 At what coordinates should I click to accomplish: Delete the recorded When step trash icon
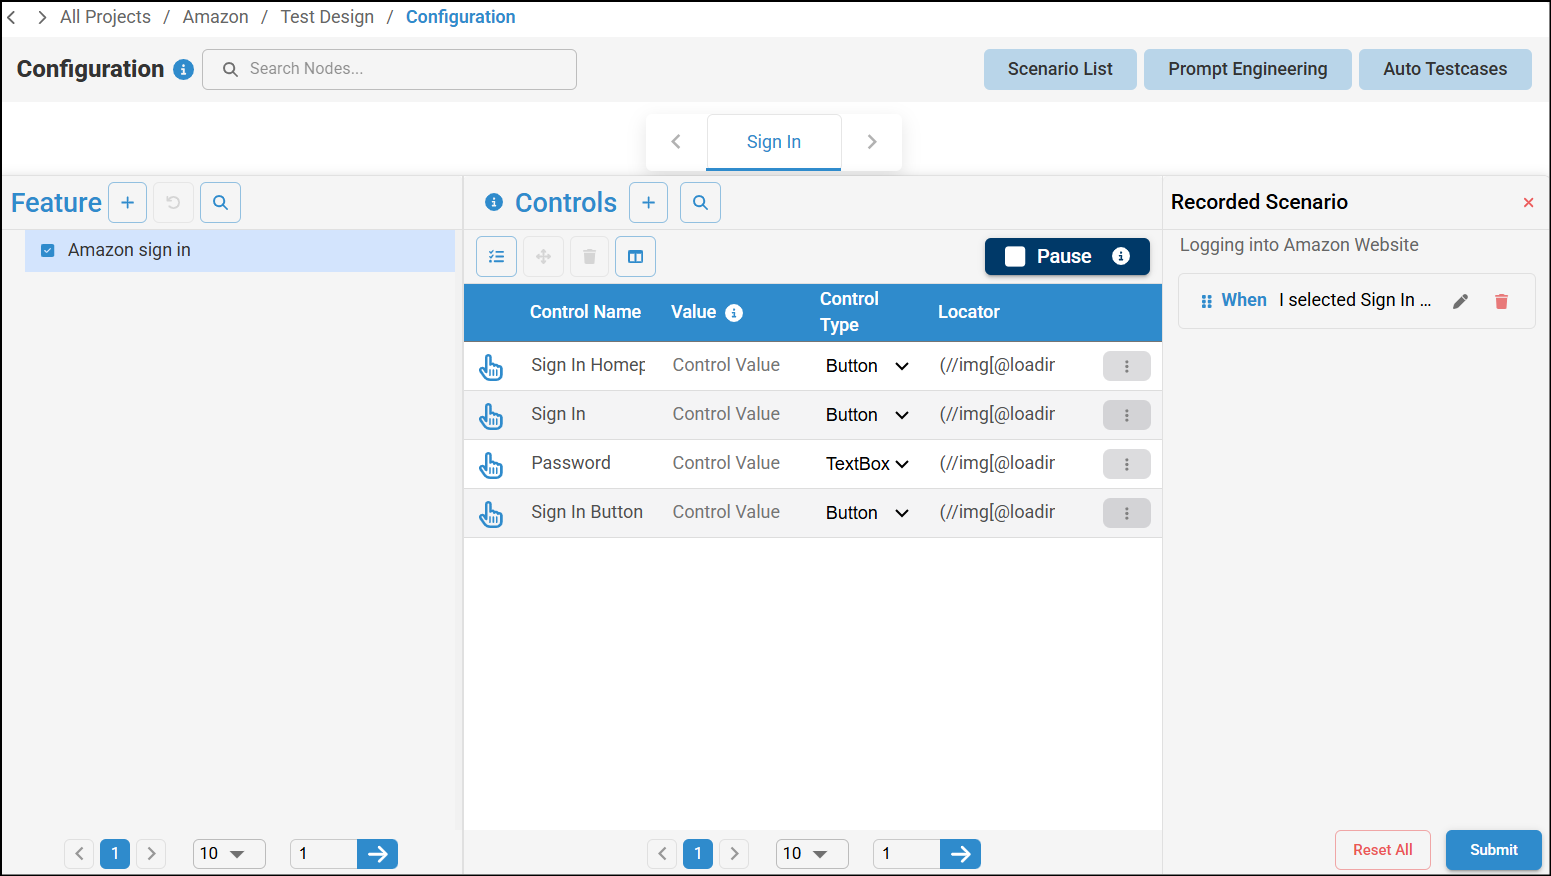click(x=1501, y=301)
